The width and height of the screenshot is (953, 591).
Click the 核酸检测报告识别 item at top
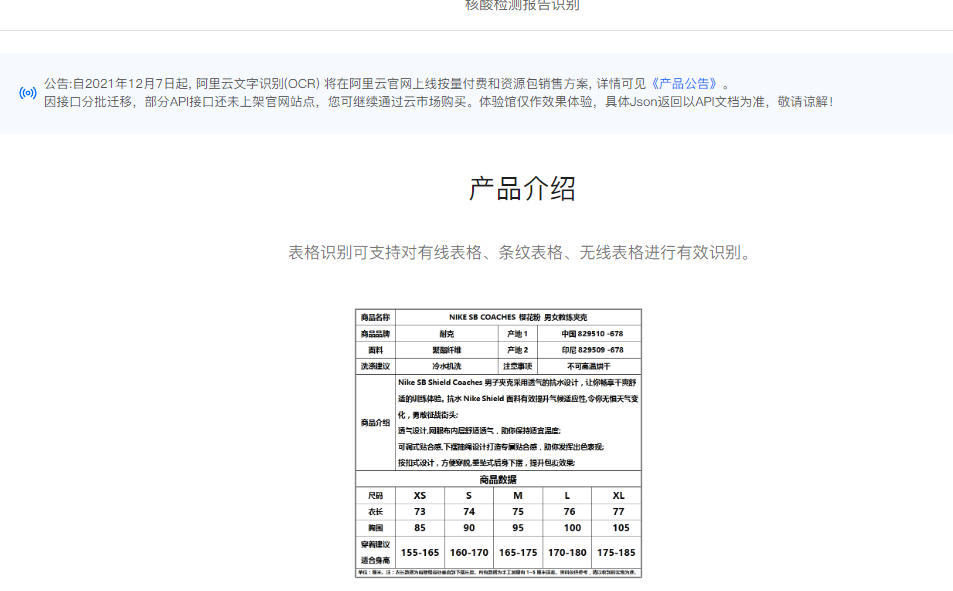coord(522,5)
